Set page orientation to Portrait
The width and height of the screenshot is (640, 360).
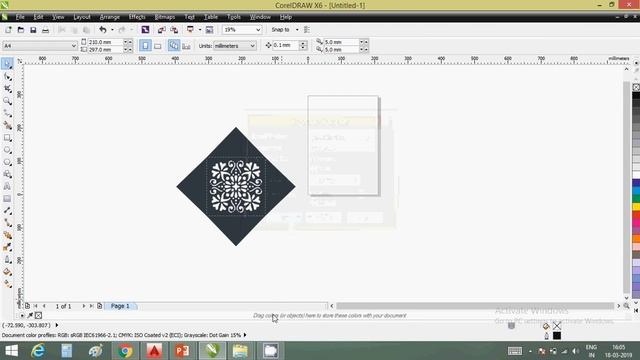click(x=145, y=46)
